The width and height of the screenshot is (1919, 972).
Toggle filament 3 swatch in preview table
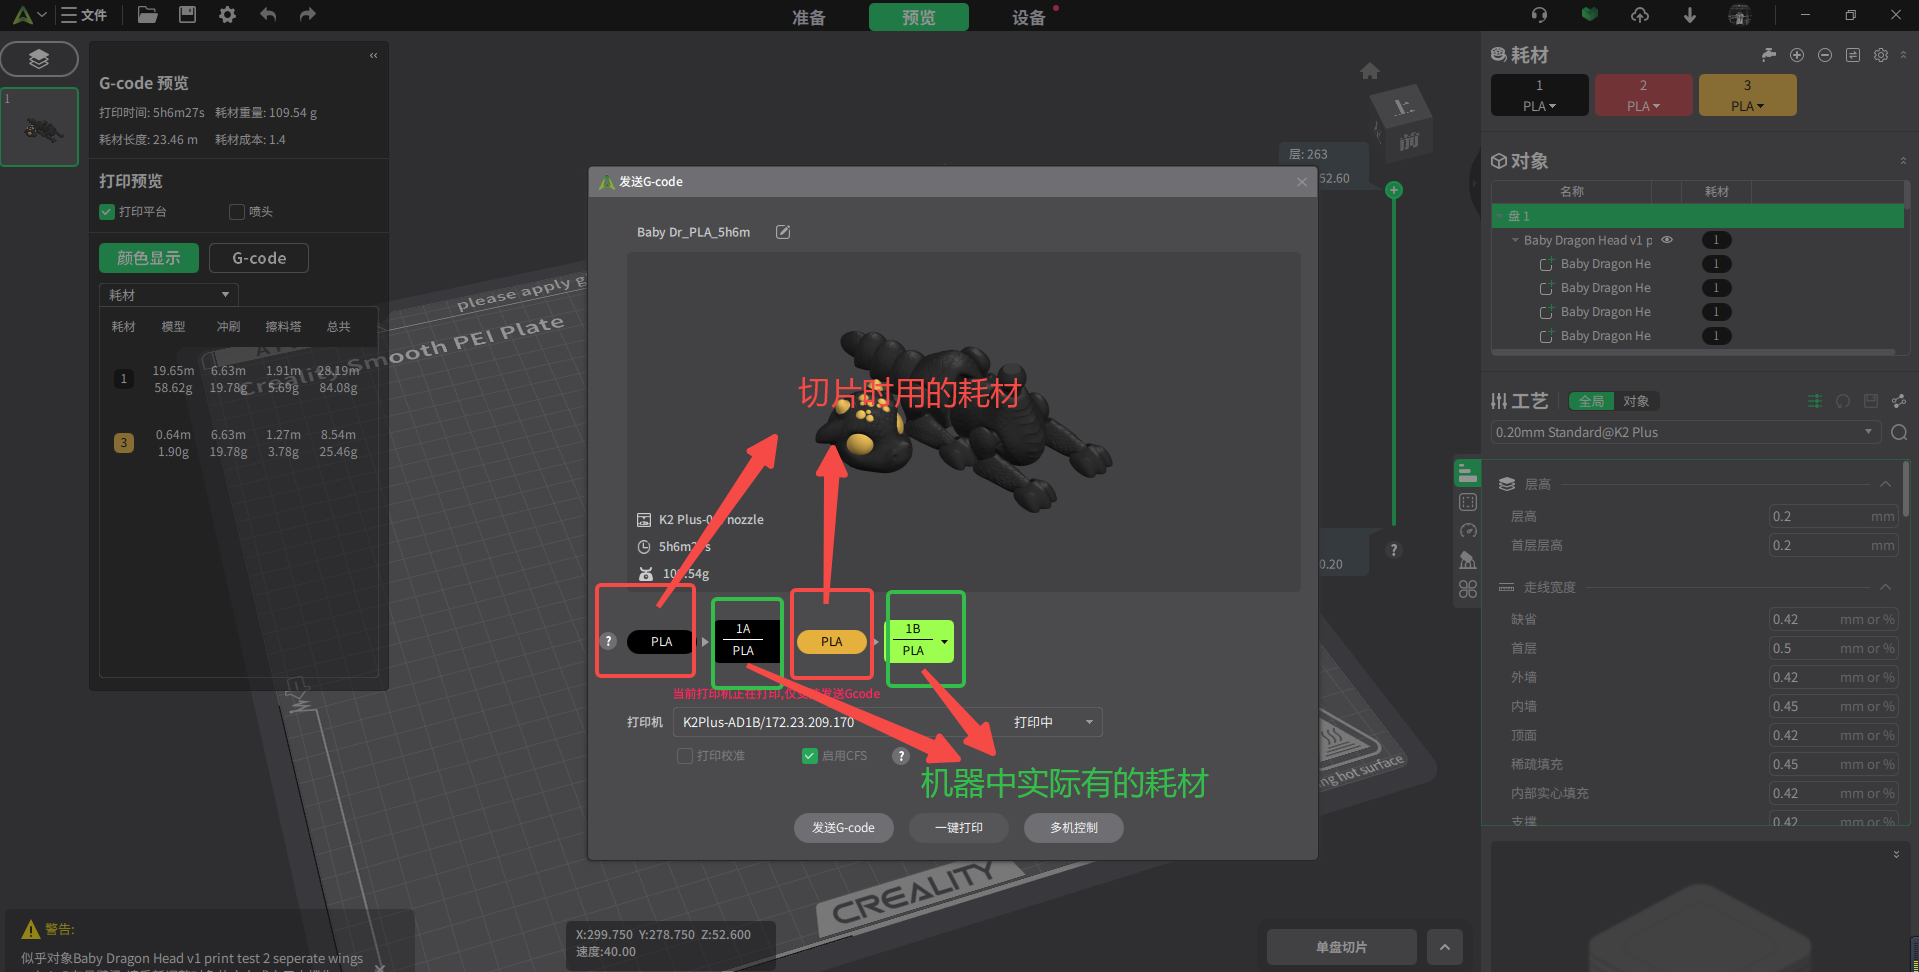coord(124,443)
